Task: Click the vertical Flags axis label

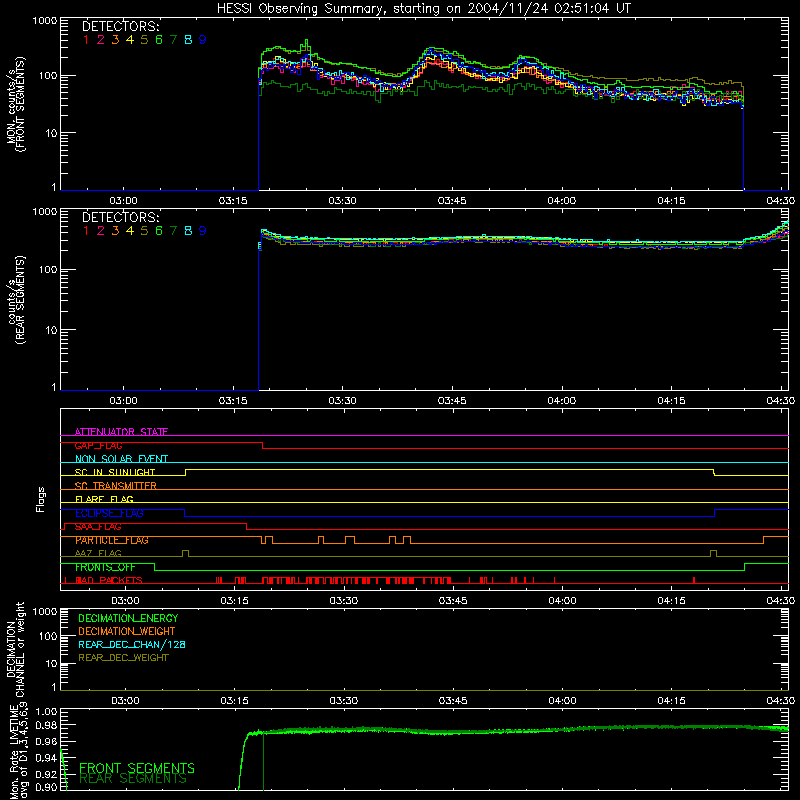Action: tap(40, 499)
